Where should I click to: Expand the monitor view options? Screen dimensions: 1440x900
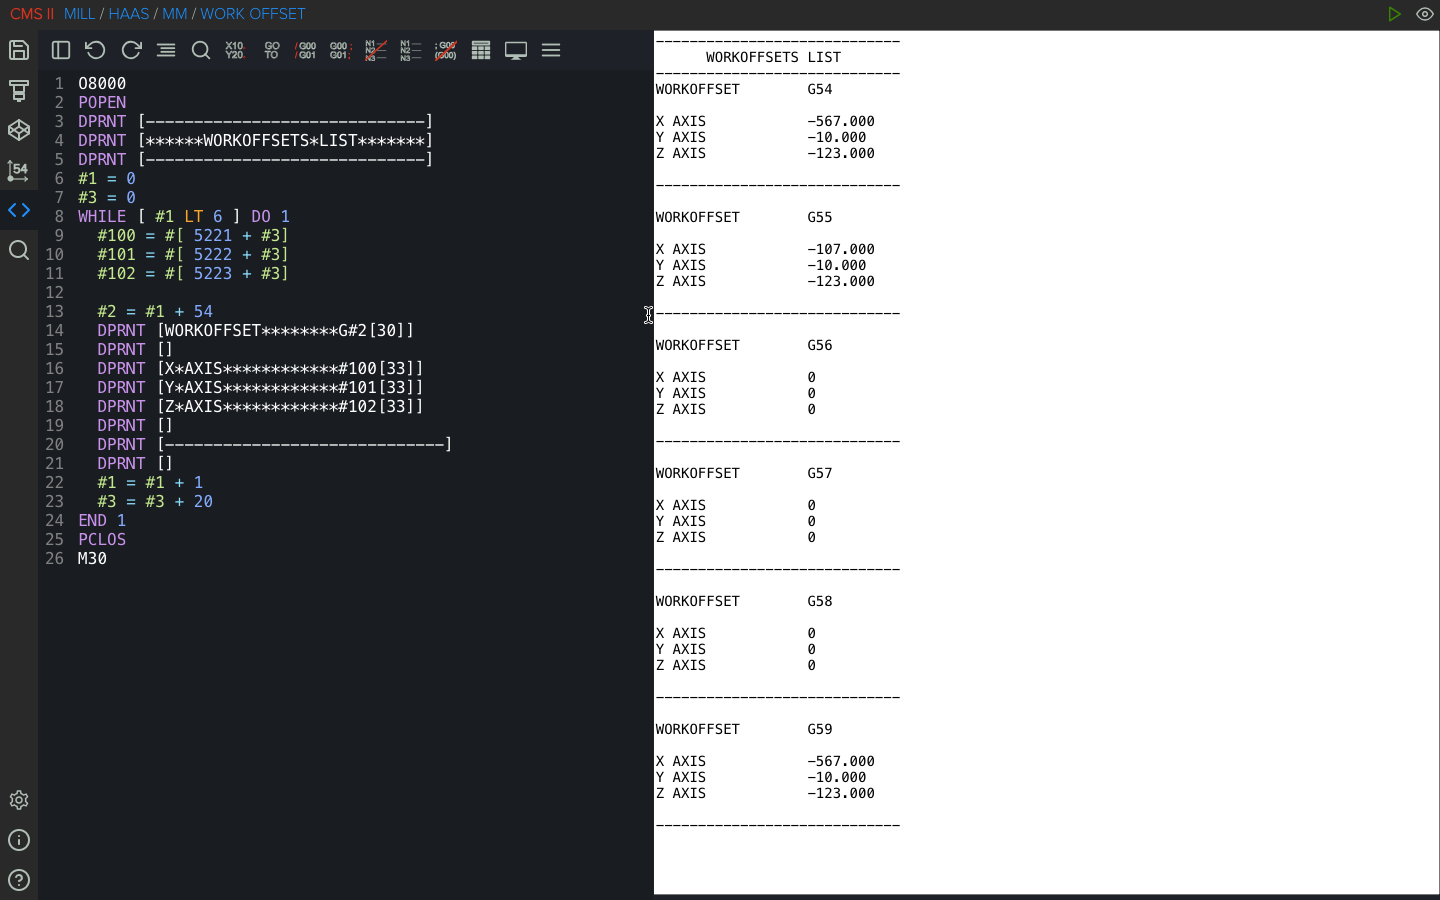point(516,50)
